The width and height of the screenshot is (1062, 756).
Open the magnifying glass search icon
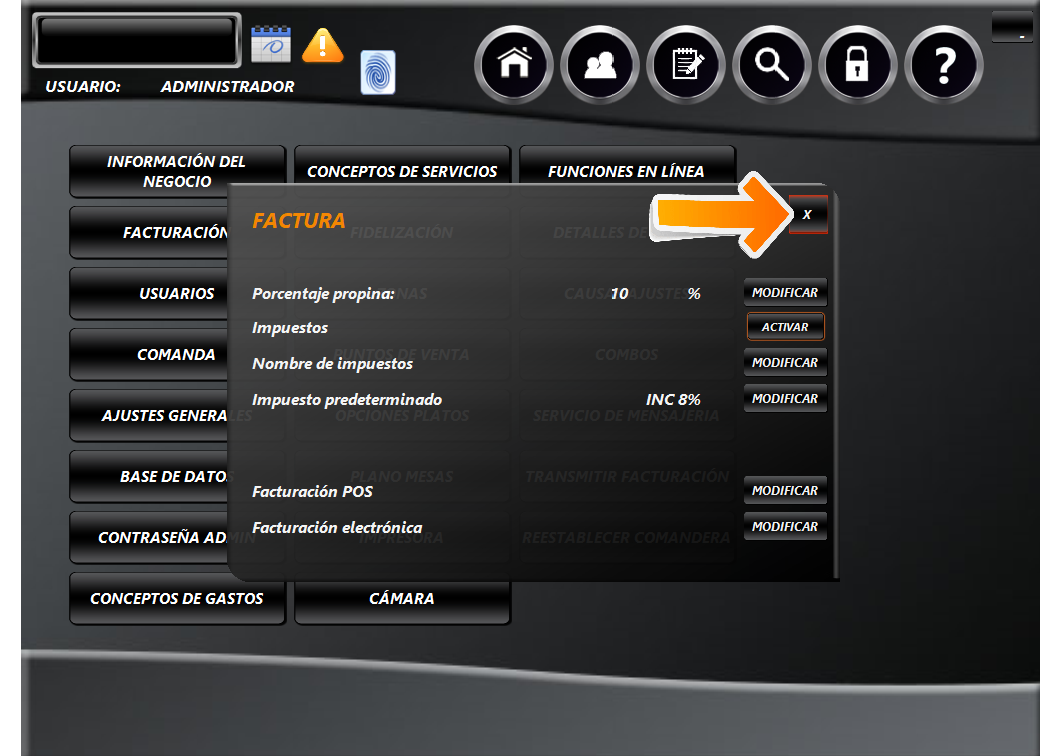[772, 65]
